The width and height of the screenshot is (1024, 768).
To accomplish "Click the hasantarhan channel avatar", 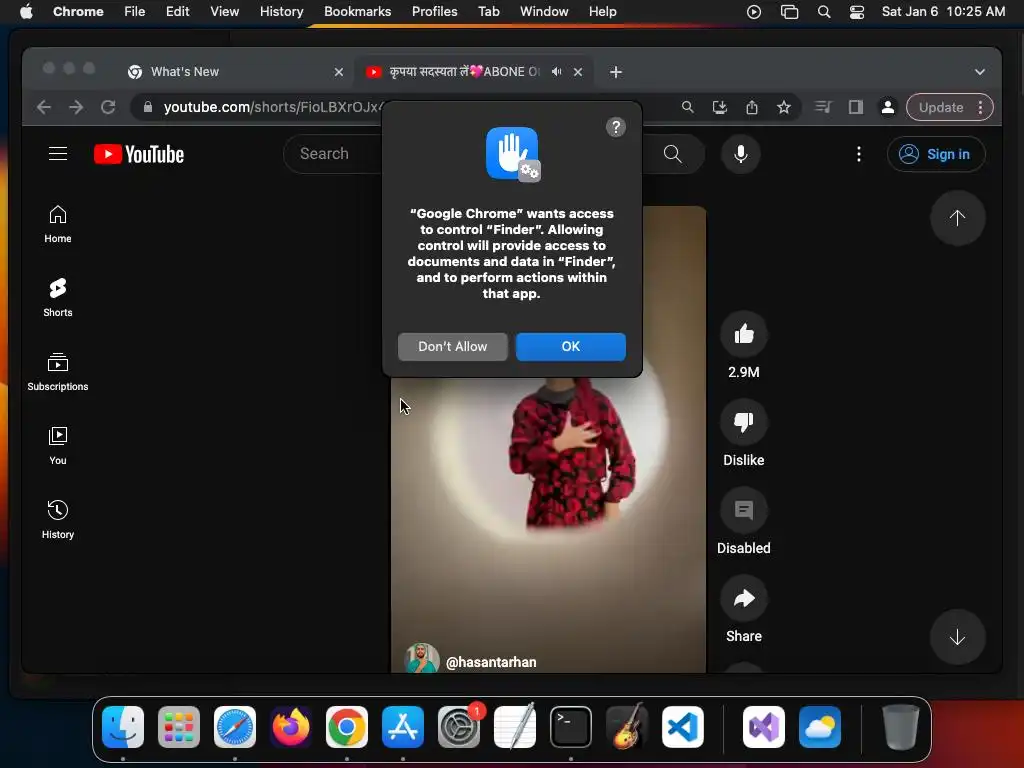I will [422, 658].
